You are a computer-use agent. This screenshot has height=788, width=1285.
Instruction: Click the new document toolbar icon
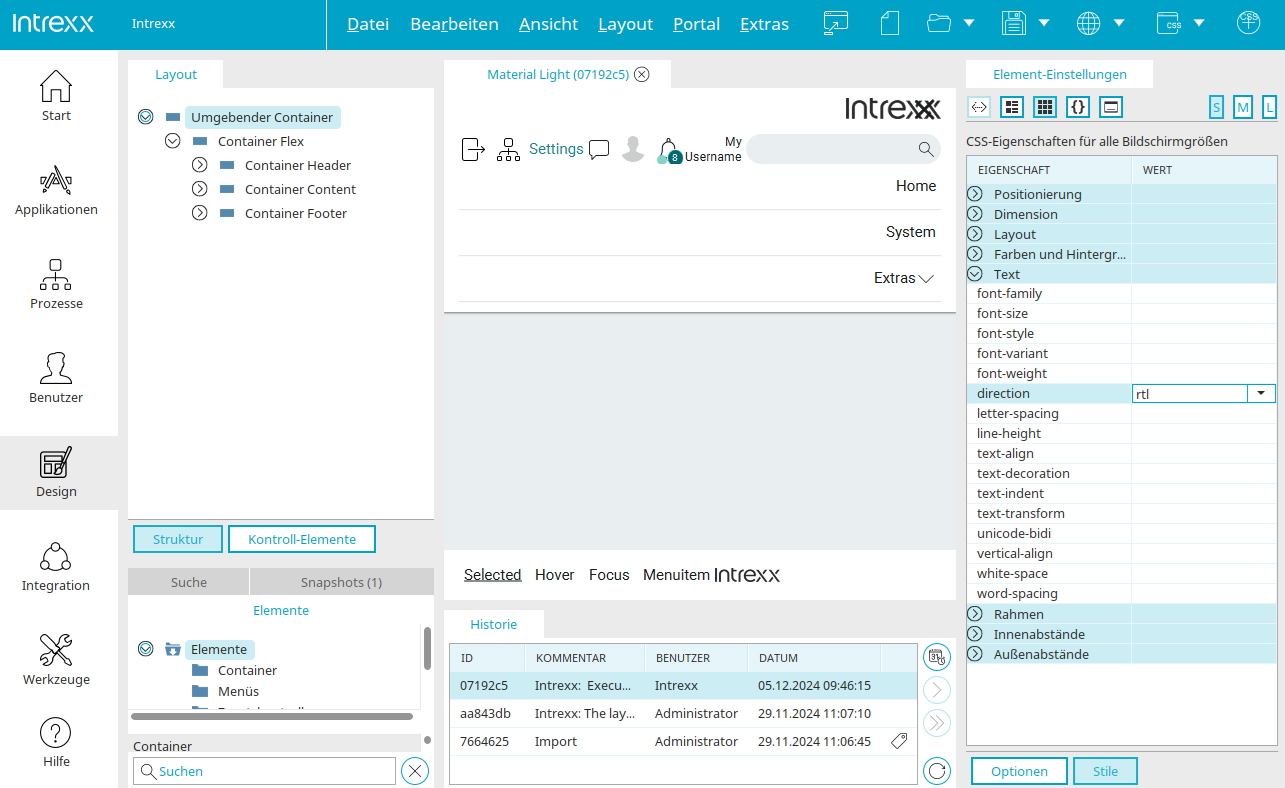pyautogui.click(x=890, y=24)
